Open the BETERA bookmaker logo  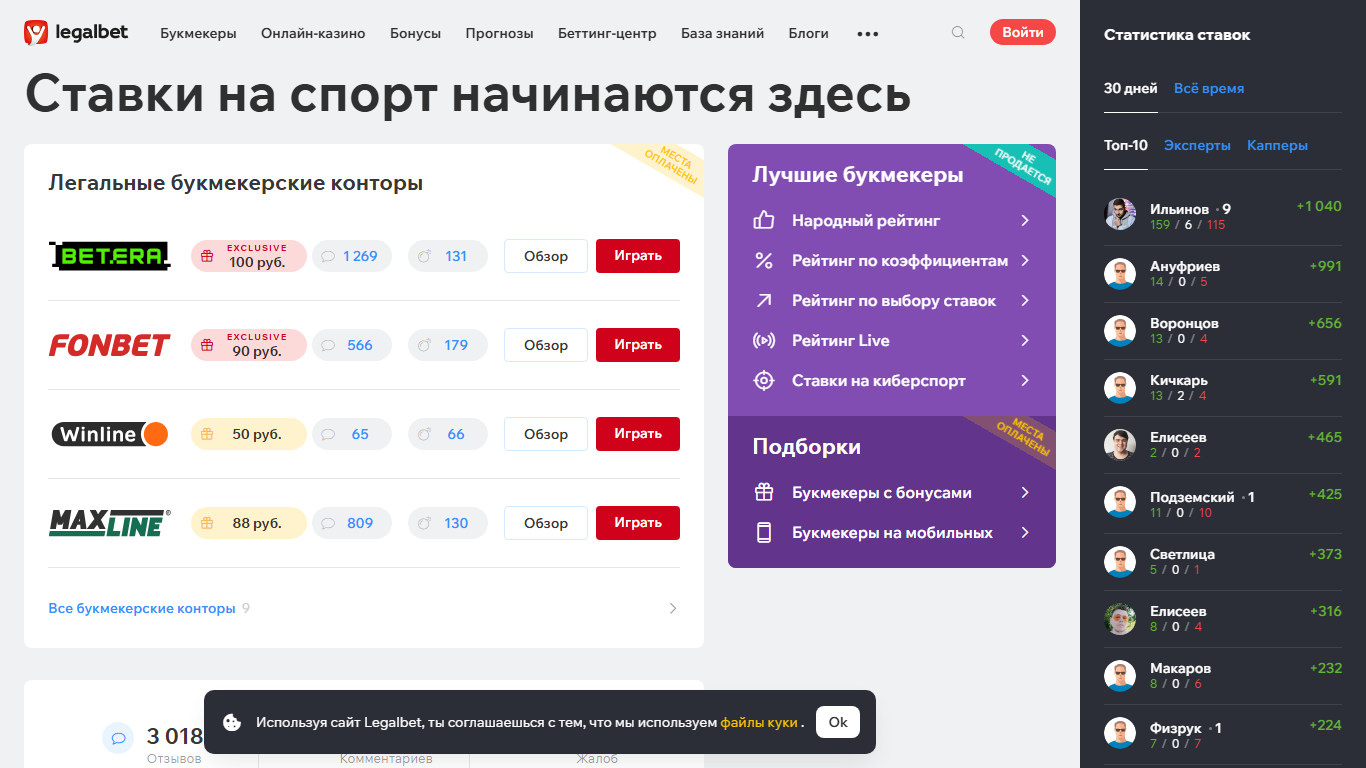[x=110, y=256]
